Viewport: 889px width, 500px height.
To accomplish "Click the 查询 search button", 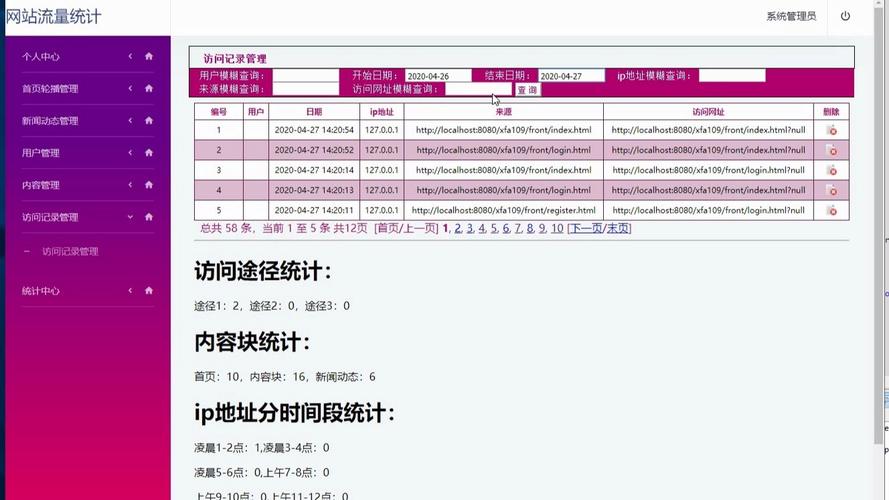I will click(x=527, y=90).
